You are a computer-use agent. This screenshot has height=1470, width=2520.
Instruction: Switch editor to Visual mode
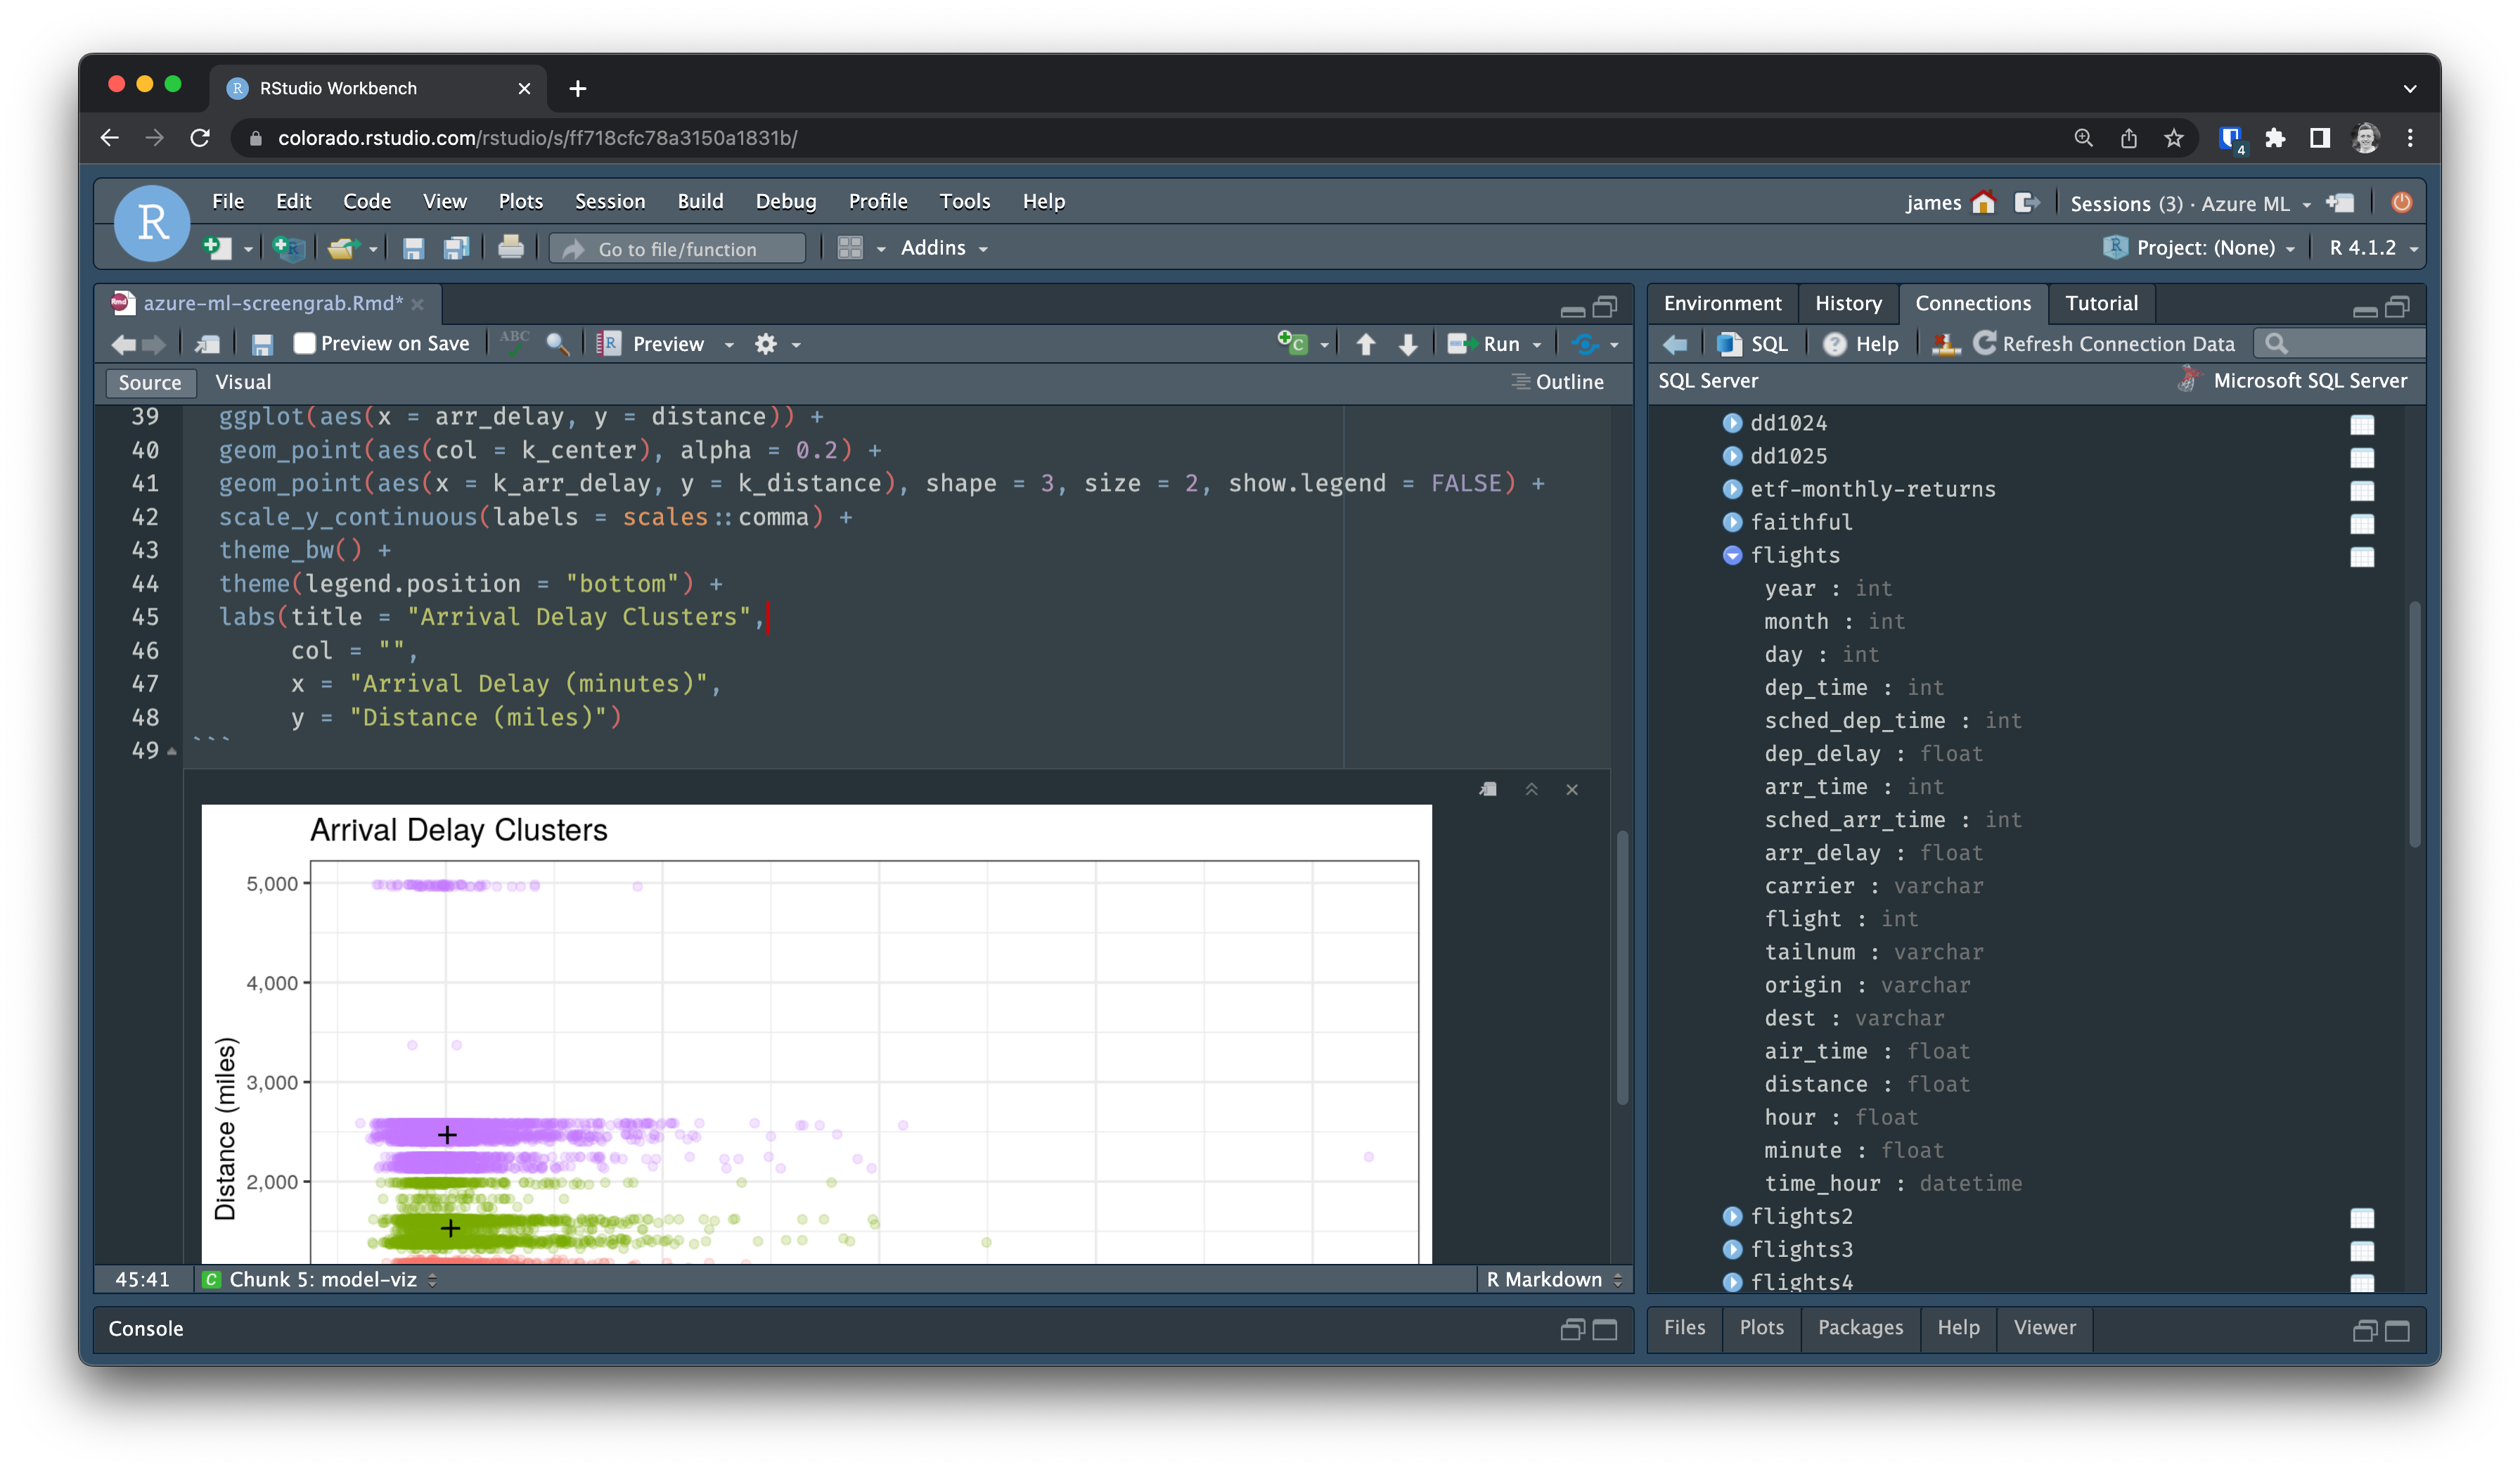click(x=243, y=382)
